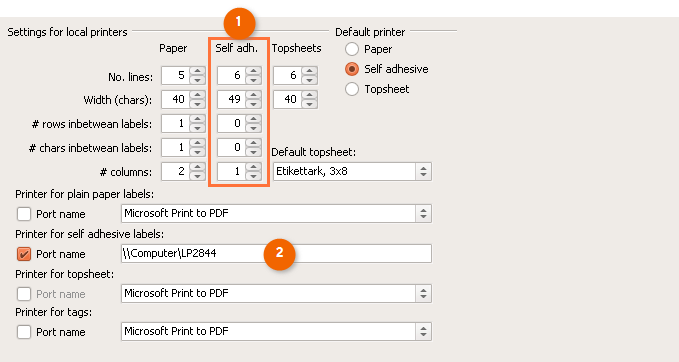The height and width of the screenshot is (362, 679).
Task: Select Paper as default printer
Action: coord(352,49)
